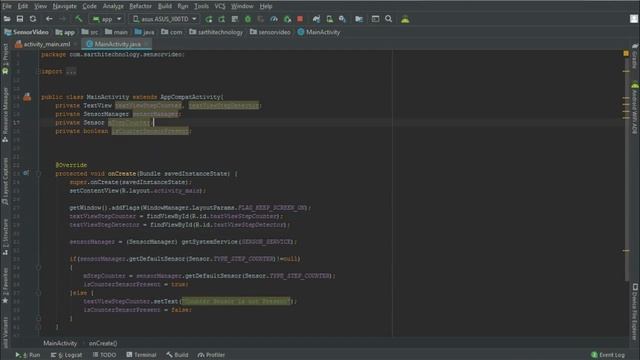Viewport: 640px width, 360px height.
Task: Click the Android robot avatar icon in toolbar
Action: (x=405, y=19)
